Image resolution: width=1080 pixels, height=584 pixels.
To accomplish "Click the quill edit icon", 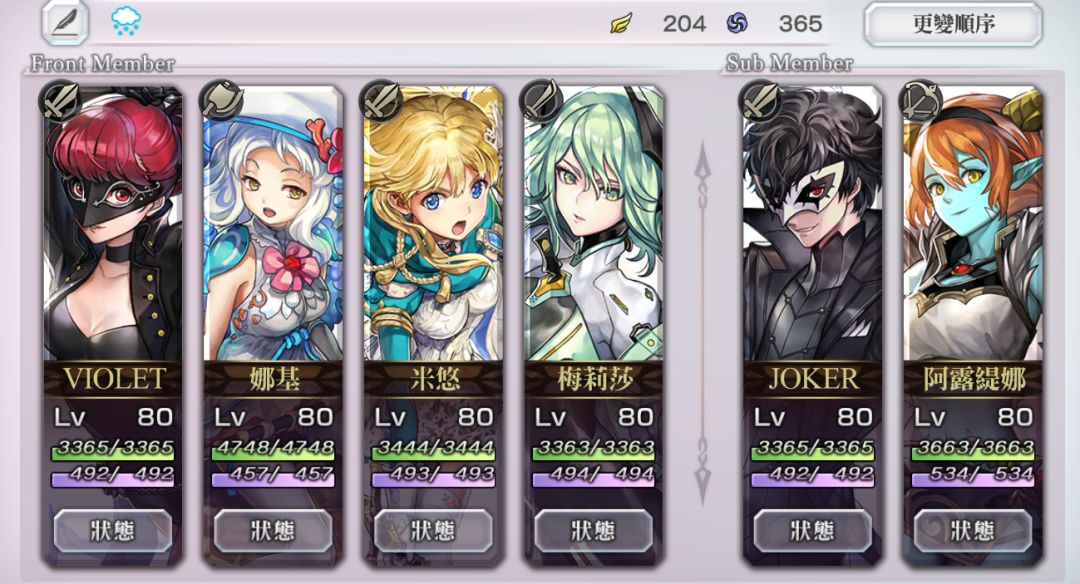I will (x=65, y=23).
